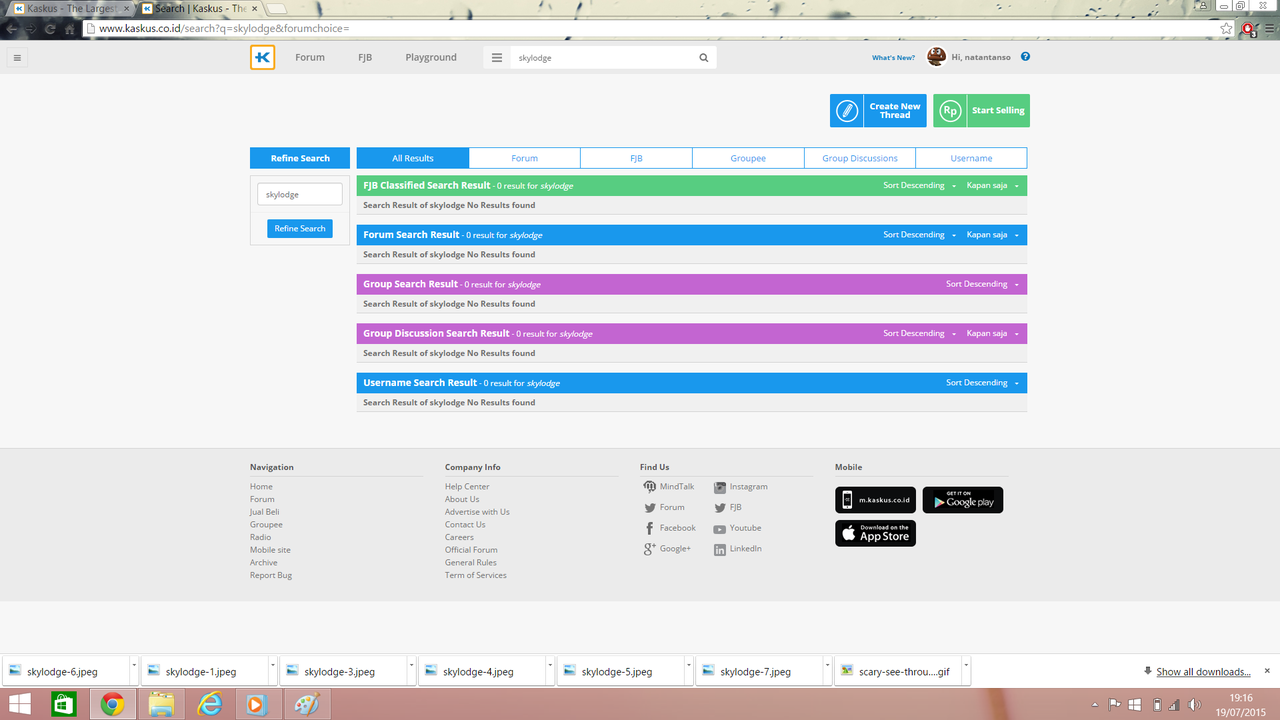The width and height of the screenshot is (1280, 720).
Task: Open Twitter FJB link in Find Us
Action: point(728,508)
